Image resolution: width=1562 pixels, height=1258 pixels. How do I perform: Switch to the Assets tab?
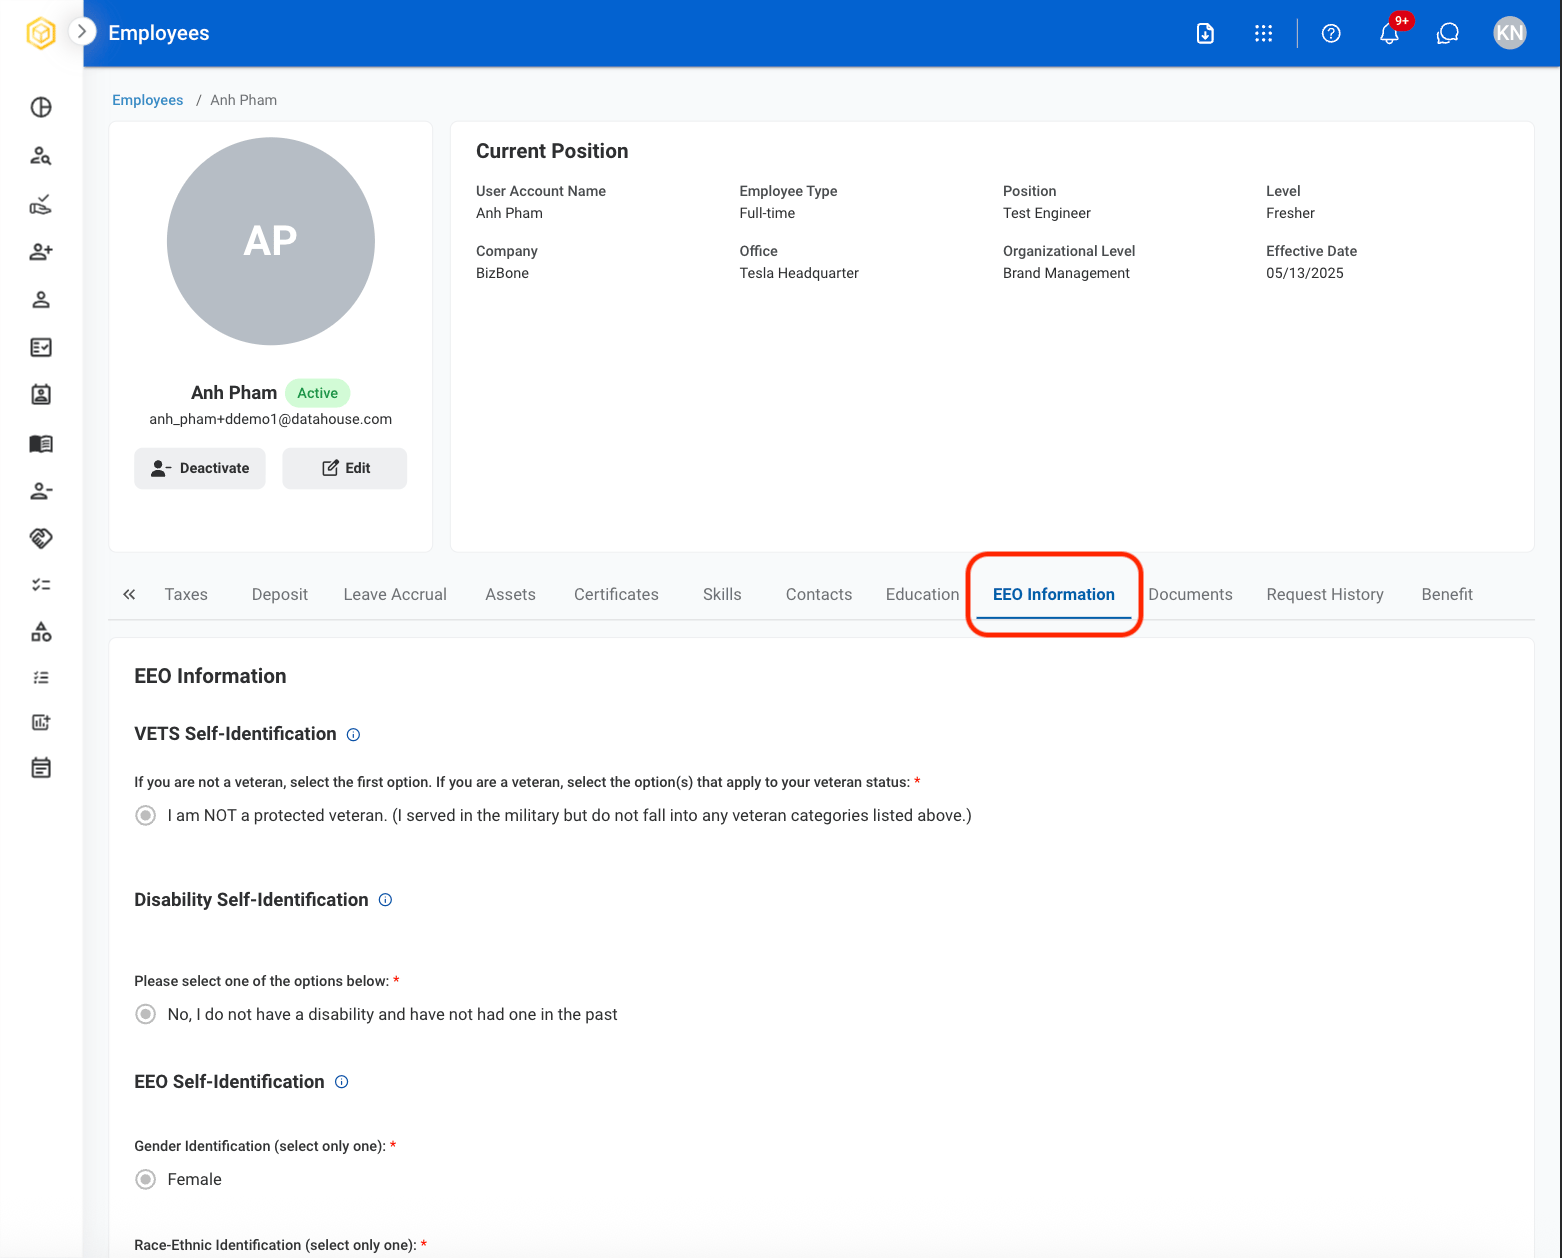pos(511,594)
